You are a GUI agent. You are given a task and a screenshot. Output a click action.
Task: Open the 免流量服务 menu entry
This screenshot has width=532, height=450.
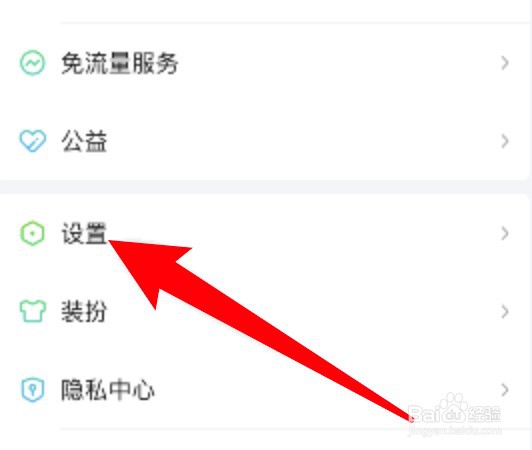coord(266,63)
